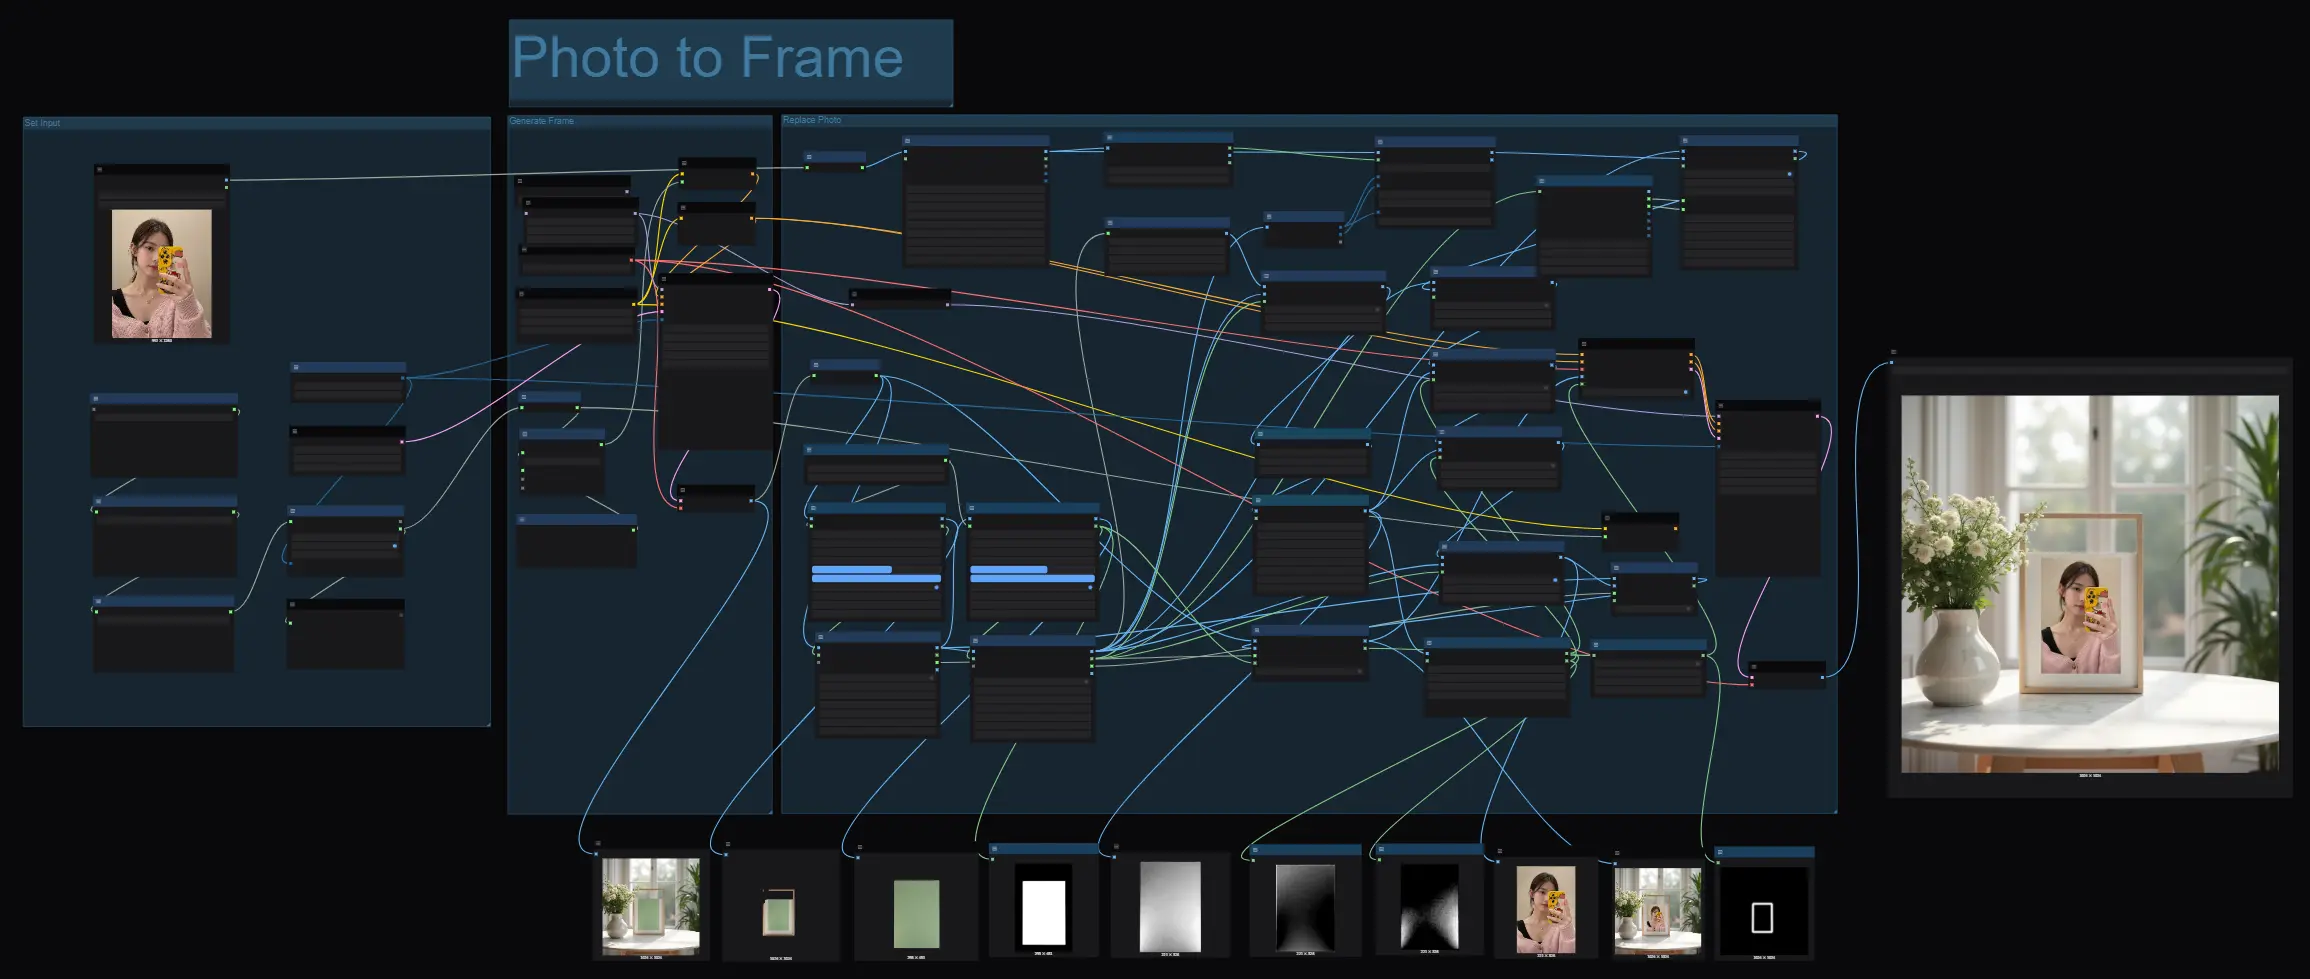Screen dimensions: 2310x979
Task: Open the preview of room with green frame placeholder
Action: point(650,906)
